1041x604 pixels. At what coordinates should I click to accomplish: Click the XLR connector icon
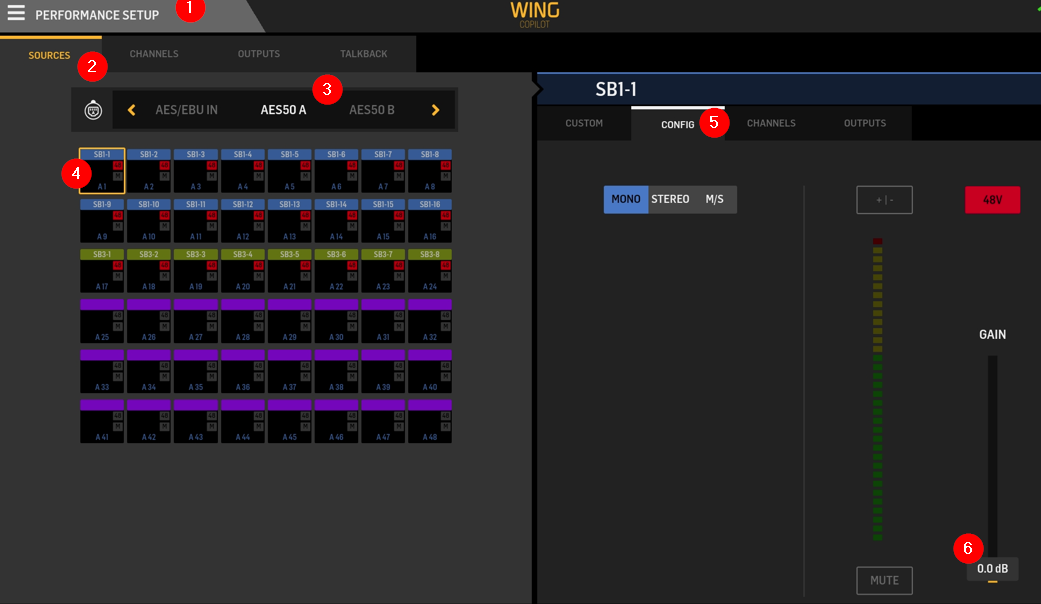coord(92,110)
